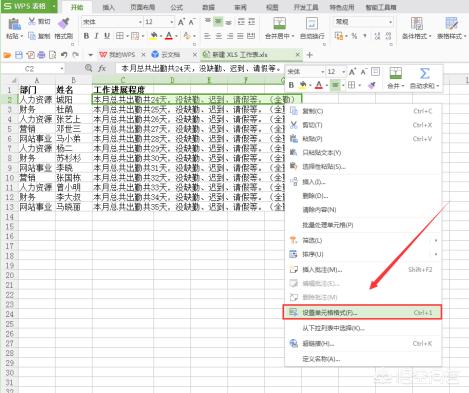The width and height of the screenshot is (469, 393).
Task: Open the ribbon font size dropdown
Action: (172, 22)
